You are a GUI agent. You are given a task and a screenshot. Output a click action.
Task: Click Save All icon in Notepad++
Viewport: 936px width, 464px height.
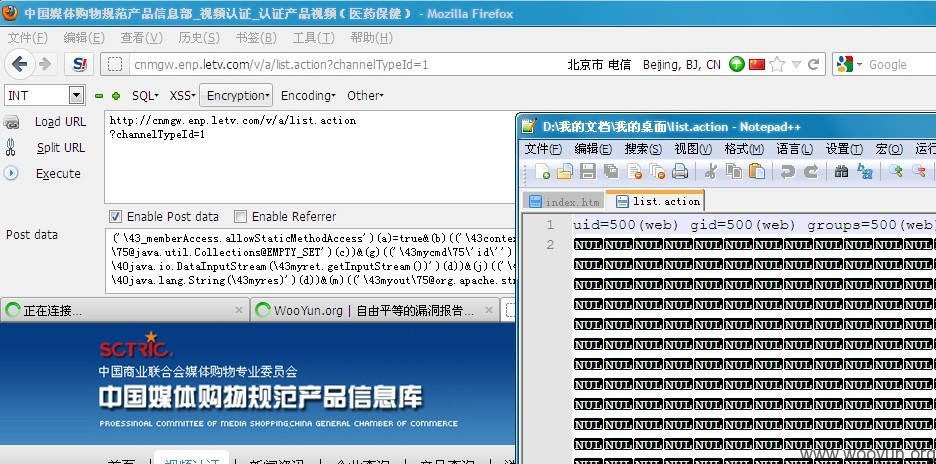pyautogui.click(x=611, y=171)
